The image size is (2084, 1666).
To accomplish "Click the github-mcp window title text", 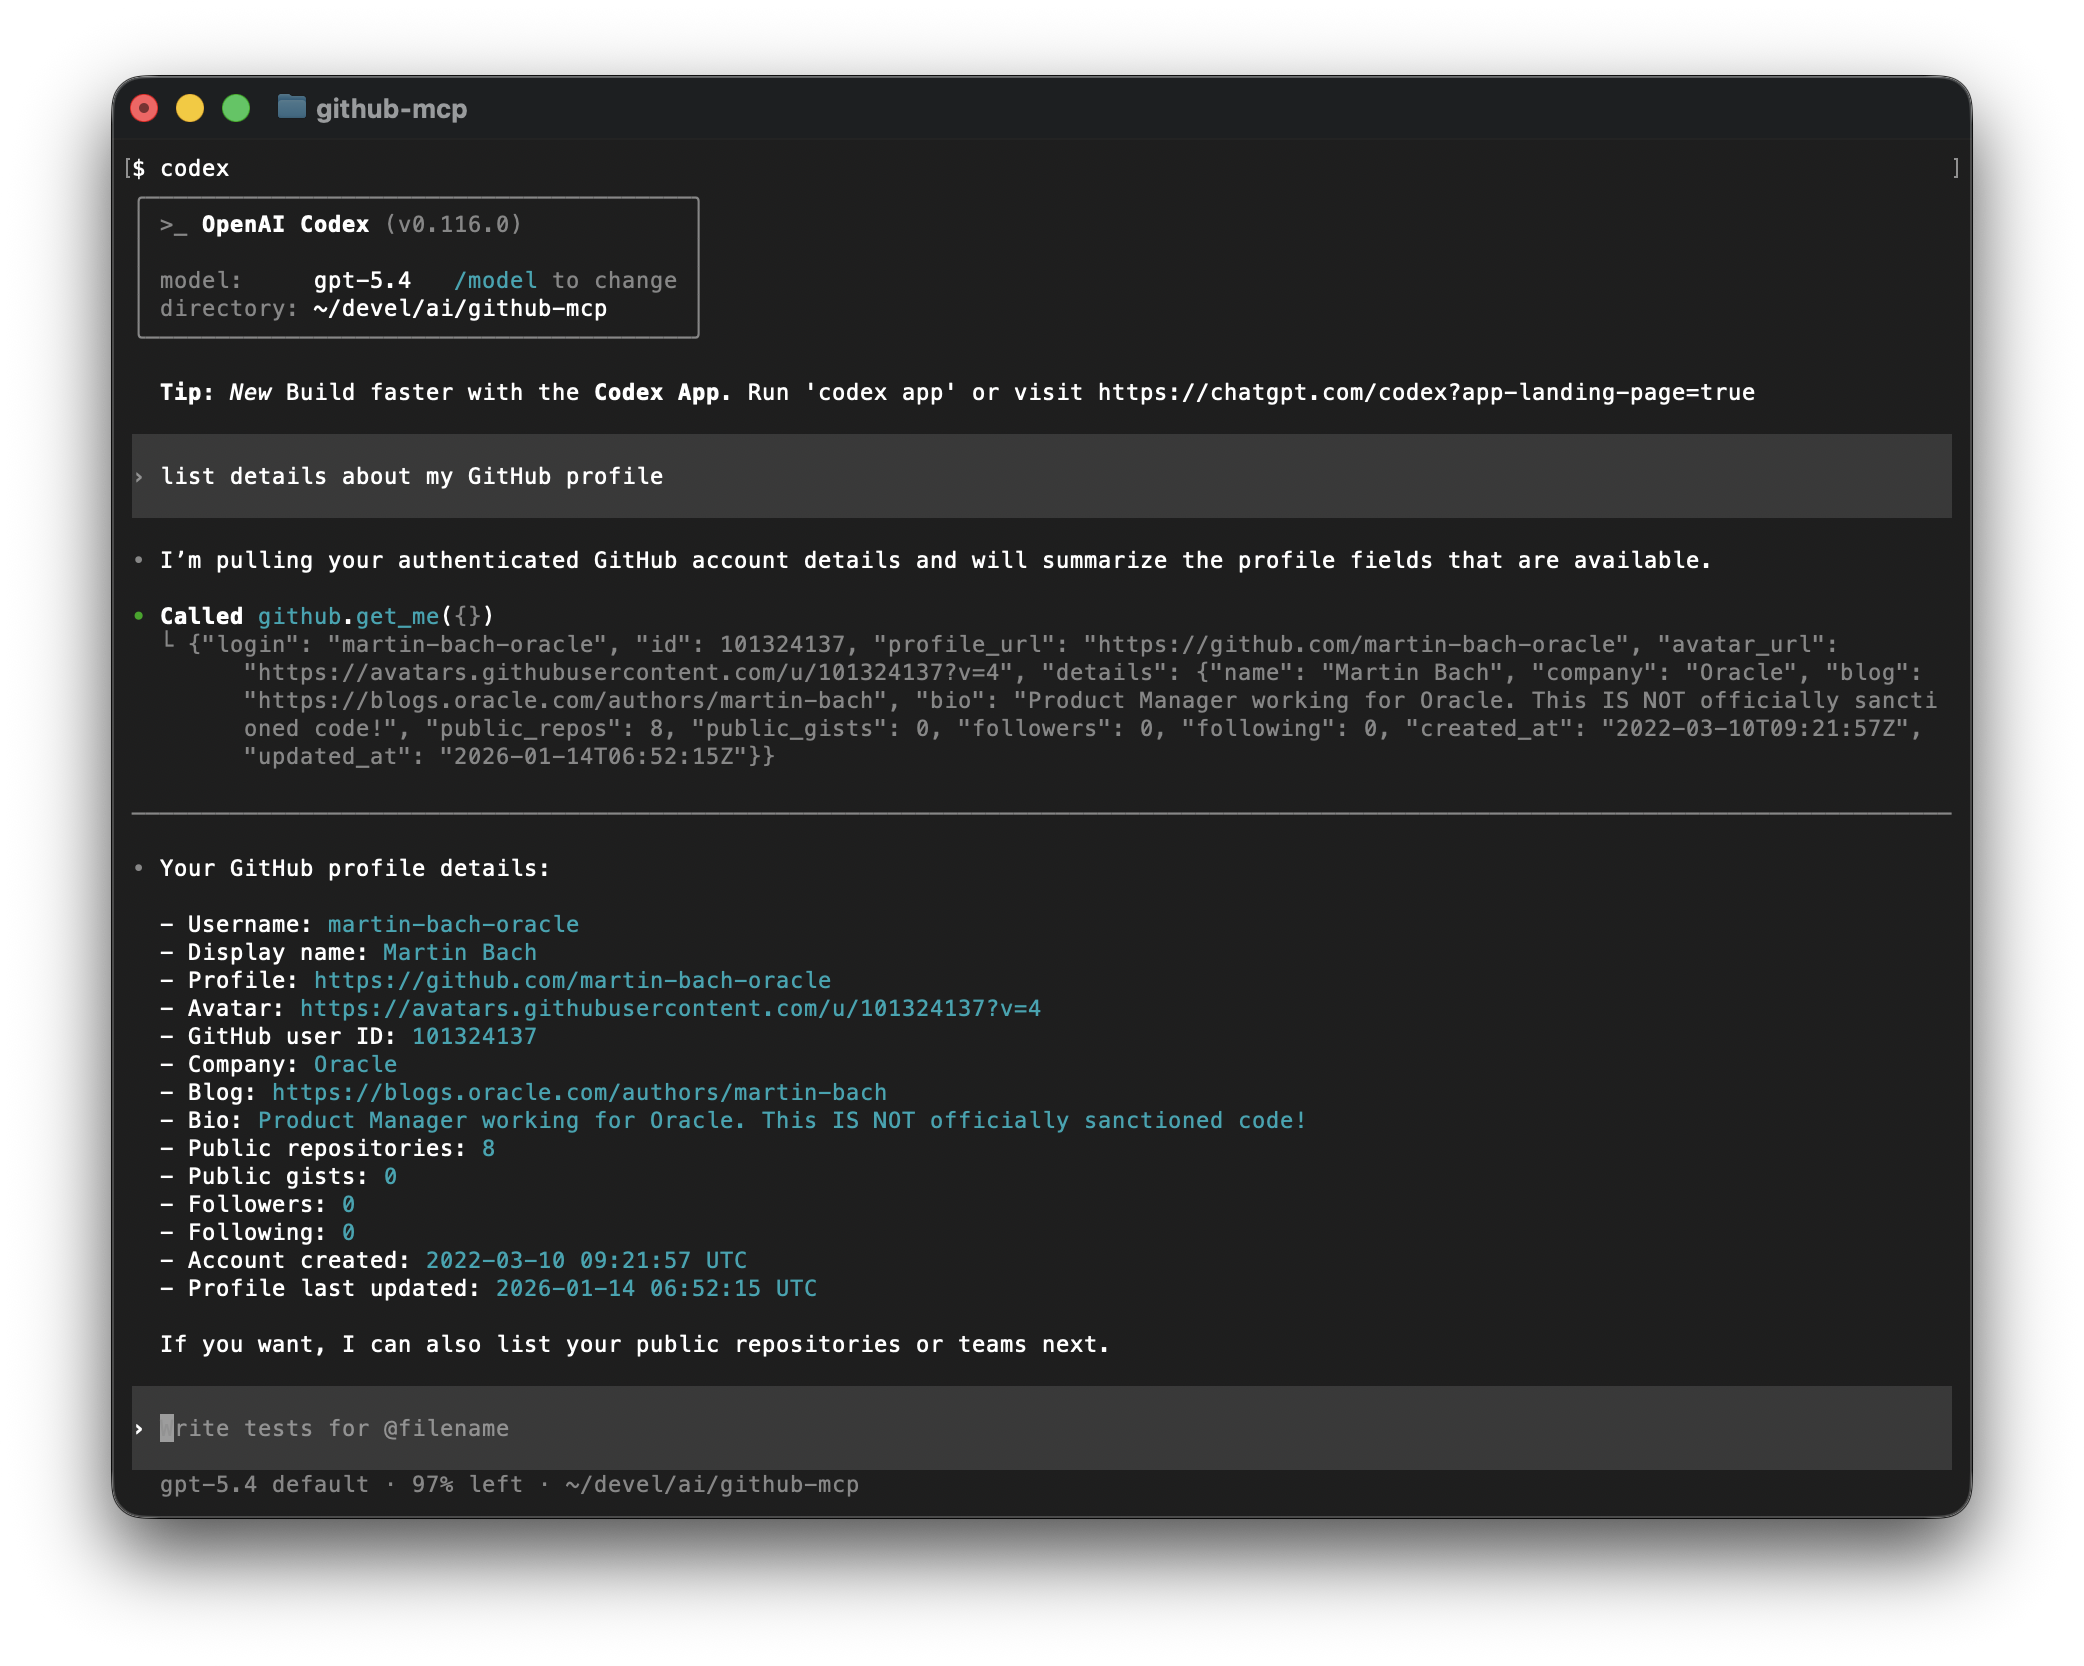I will coord(391,109).
